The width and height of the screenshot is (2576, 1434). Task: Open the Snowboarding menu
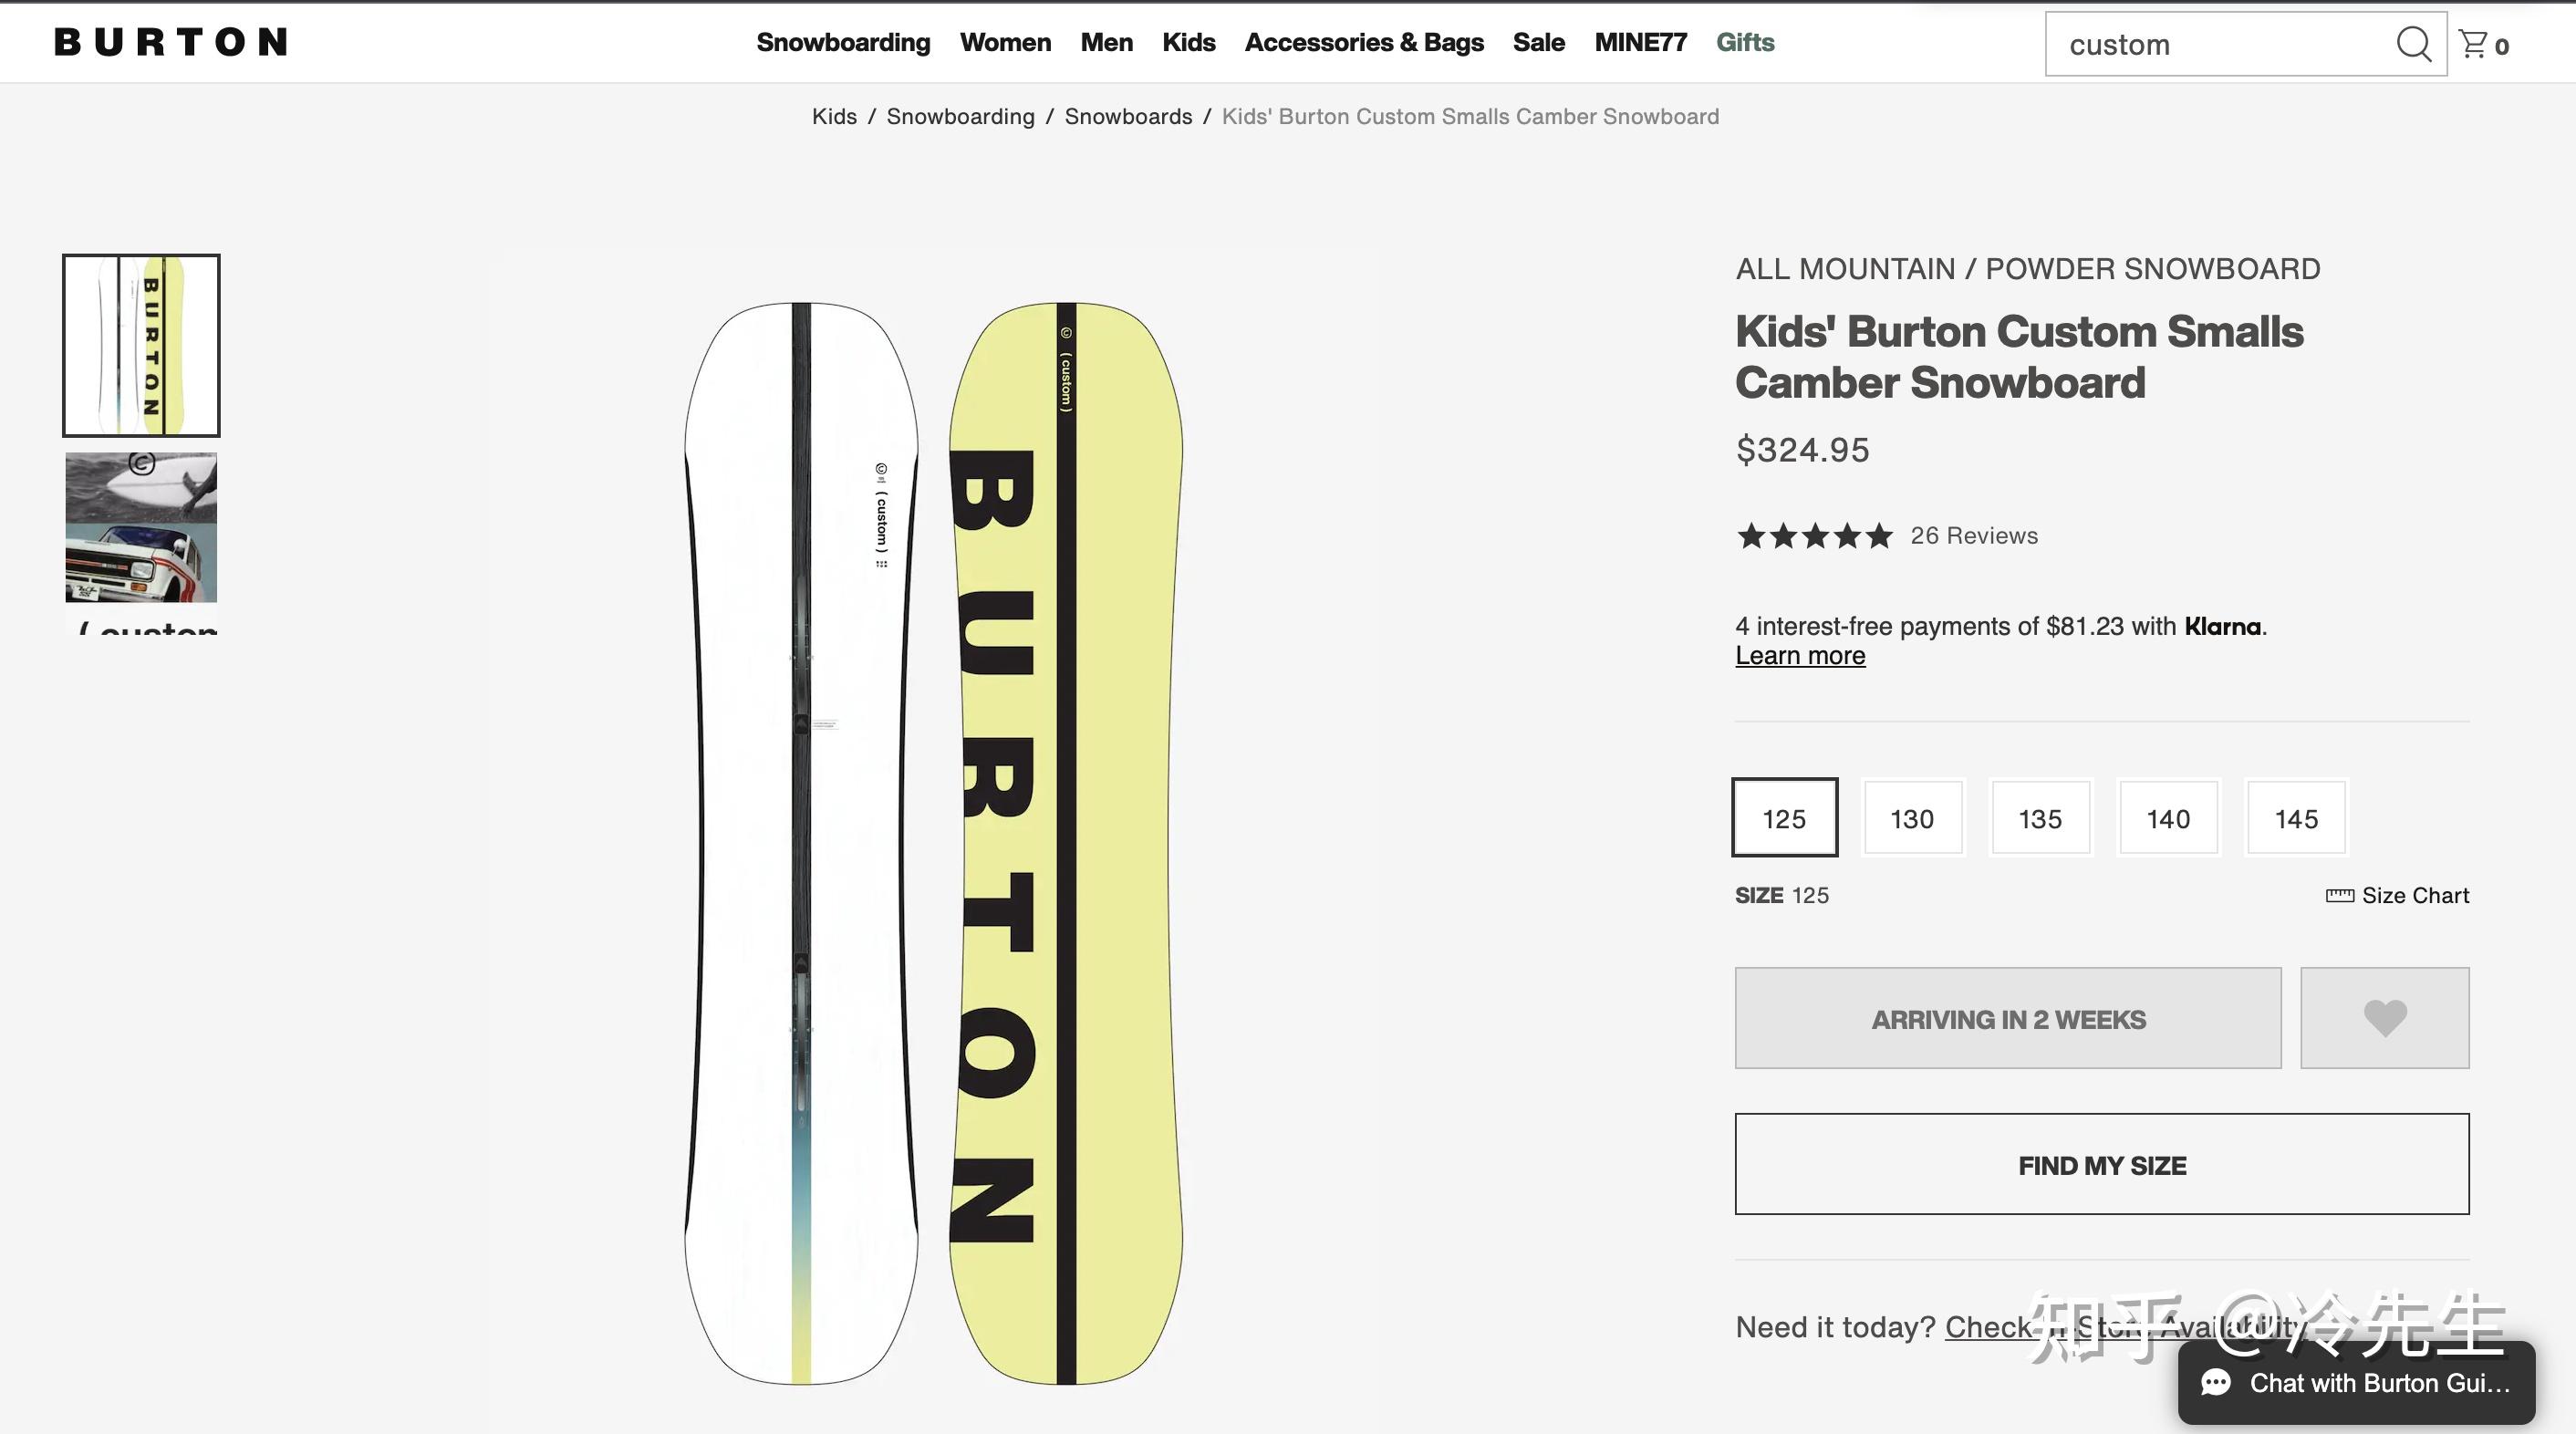tap(843, 42)
